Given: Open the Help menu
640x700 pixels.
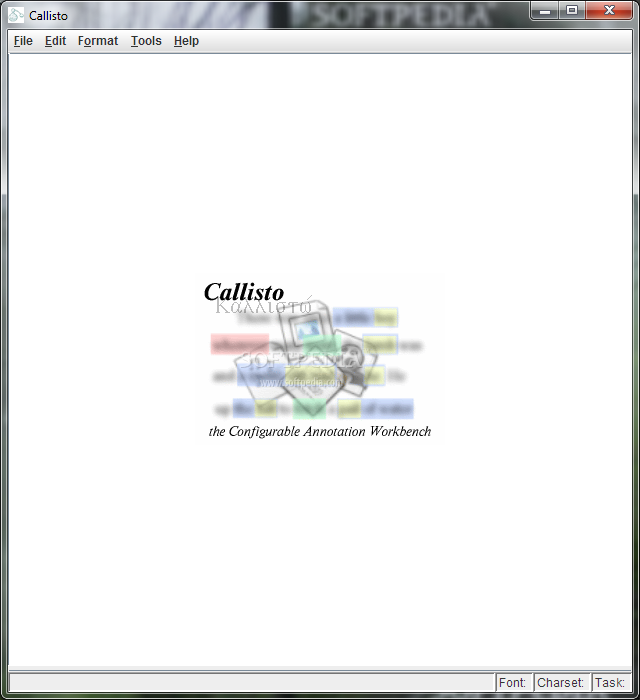Looking at the screenshot, I should [x=186, y=41].
